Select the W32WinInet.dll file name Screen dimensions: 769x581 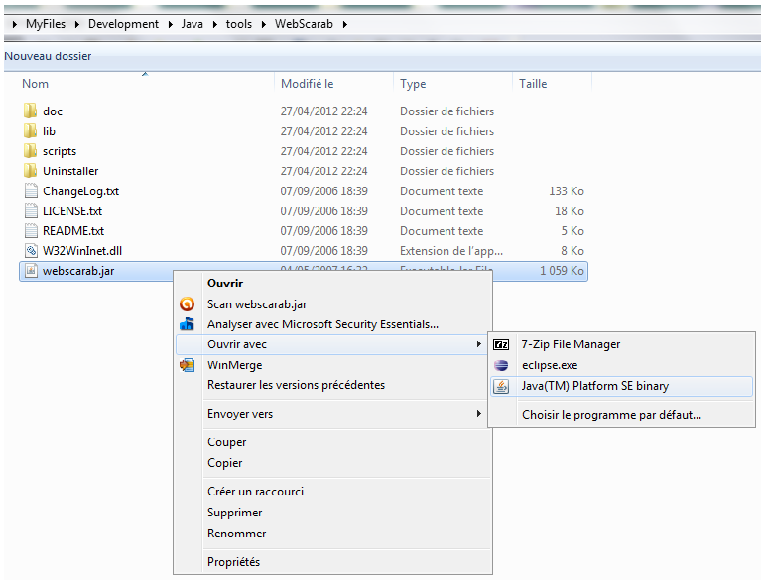click(82, 251)
